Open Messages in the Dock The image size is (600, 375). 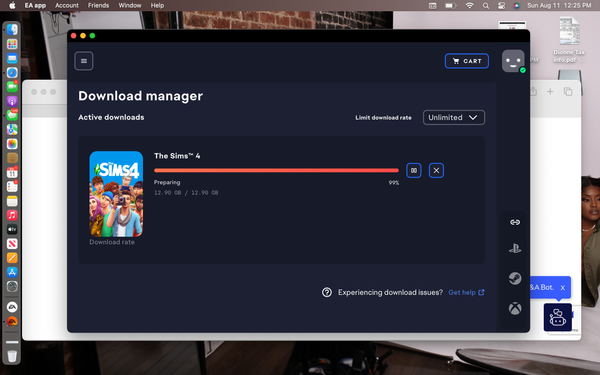pos(12,115)
